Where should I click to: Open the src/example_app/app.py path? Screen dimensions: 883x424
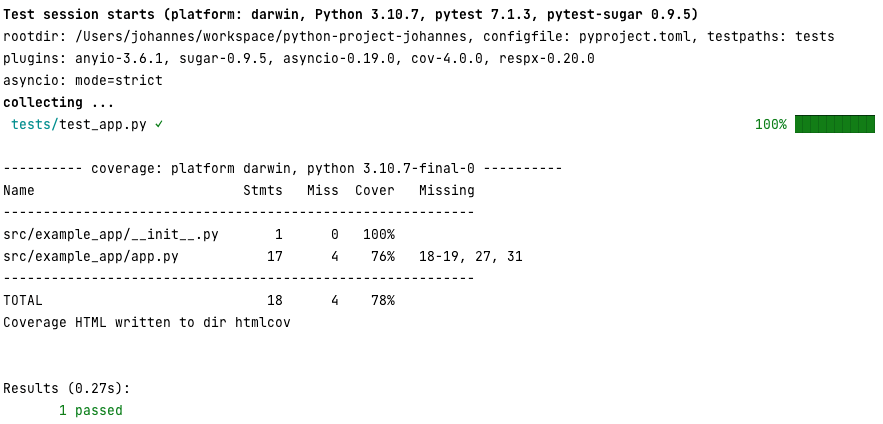[91, 256]
